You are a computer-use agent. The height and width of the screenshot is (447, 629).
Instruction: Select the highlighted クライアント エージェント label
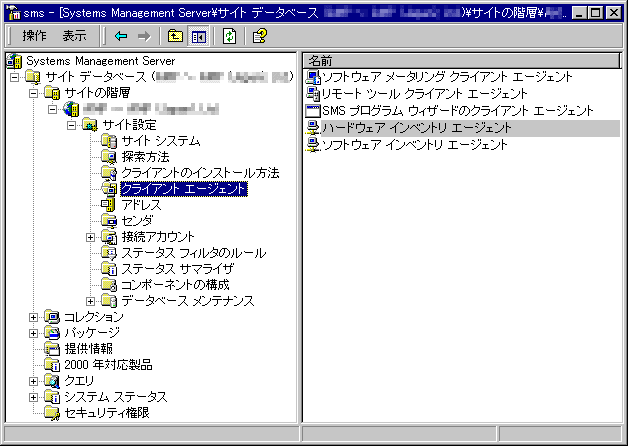tap(184, 189)
